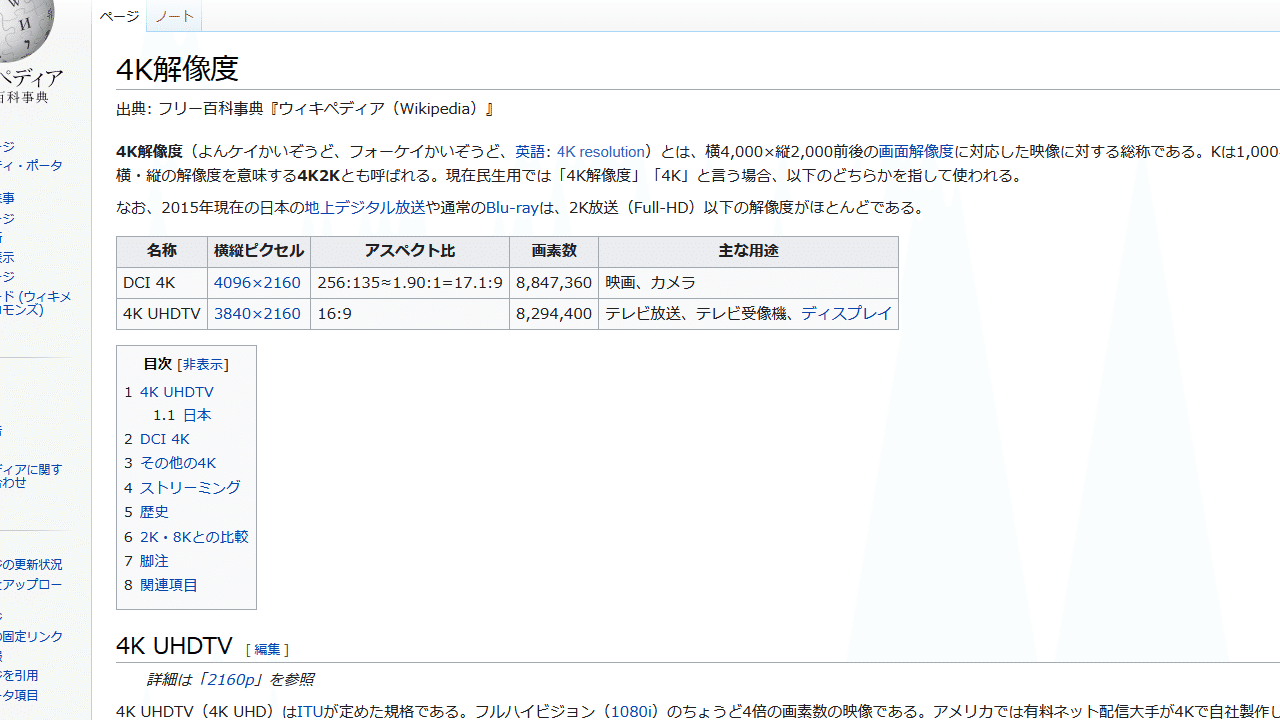Open ファイルをアップロード in the sidebar

pyautogui.click(x=30, y=584)
